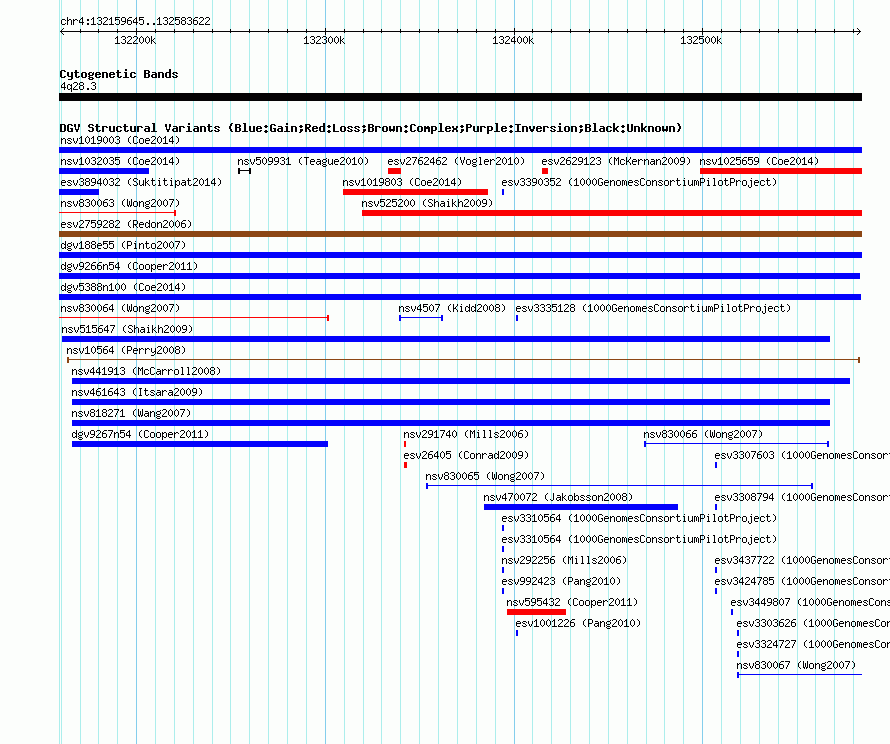This screenshot has width=890, height=744.
Task: Select nsv461643 (Itsara2009) label
Action: click(x=137, y=392)
